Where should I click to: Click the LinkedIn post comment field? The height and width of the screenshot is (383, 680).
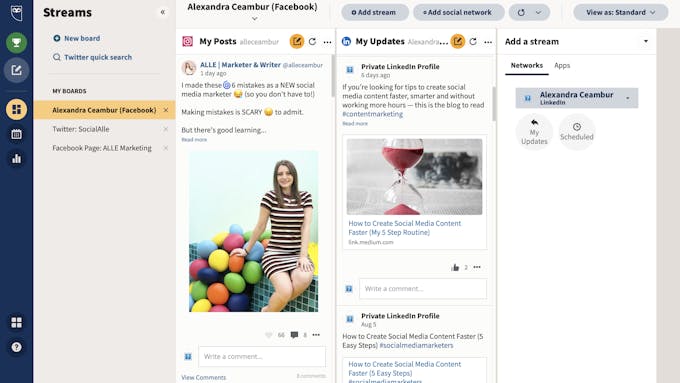423,289
